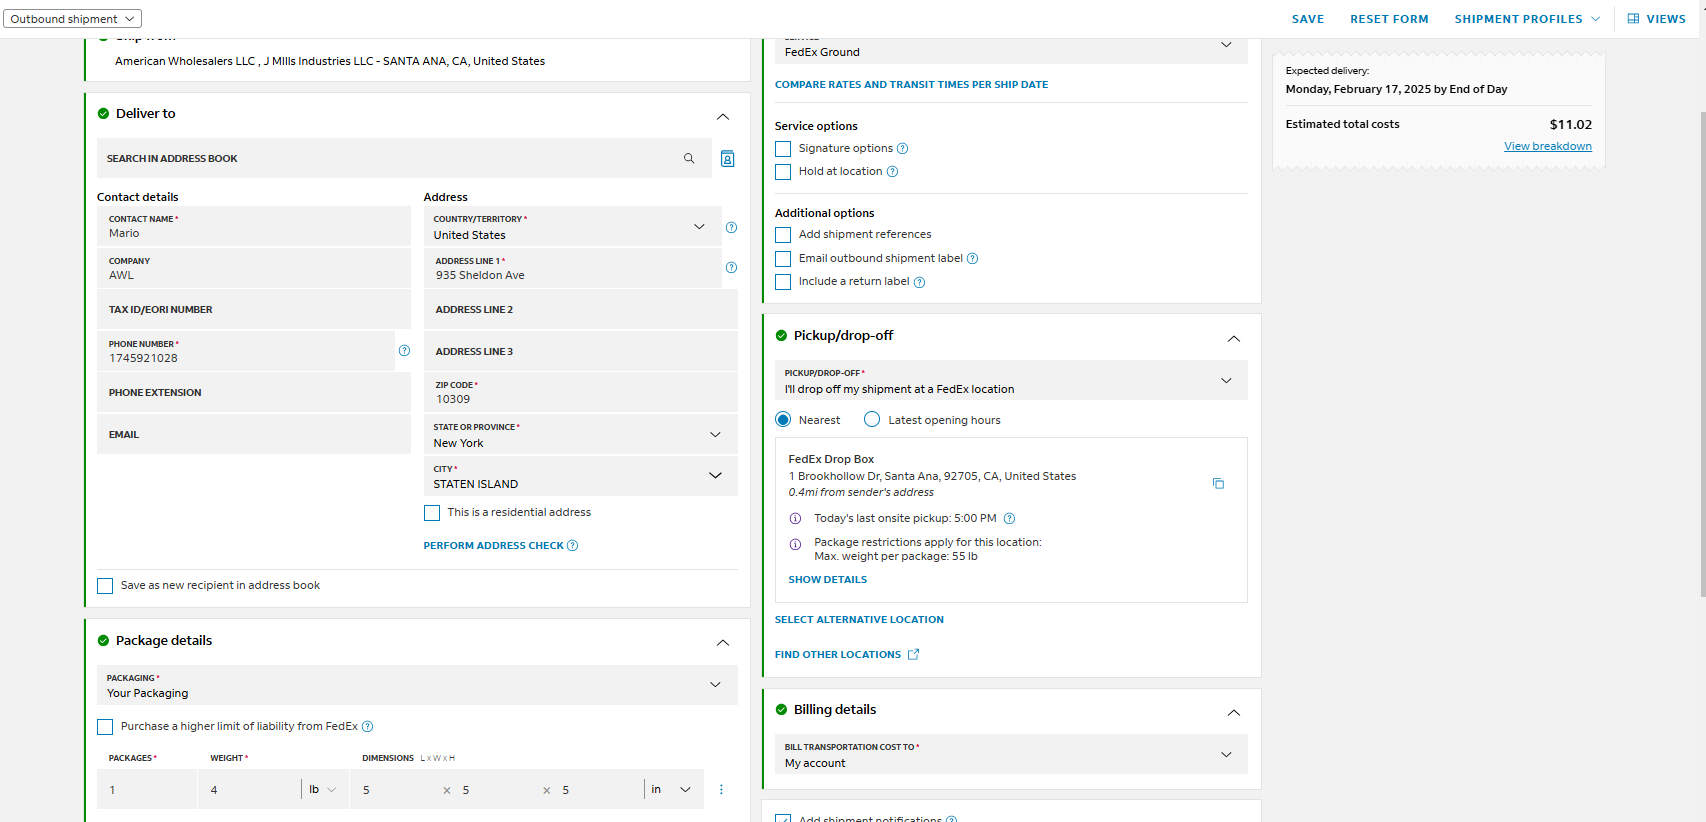Click the green check icon beside Package details
The width and height of the screenshot is (1706, 822).
point(103,641)
